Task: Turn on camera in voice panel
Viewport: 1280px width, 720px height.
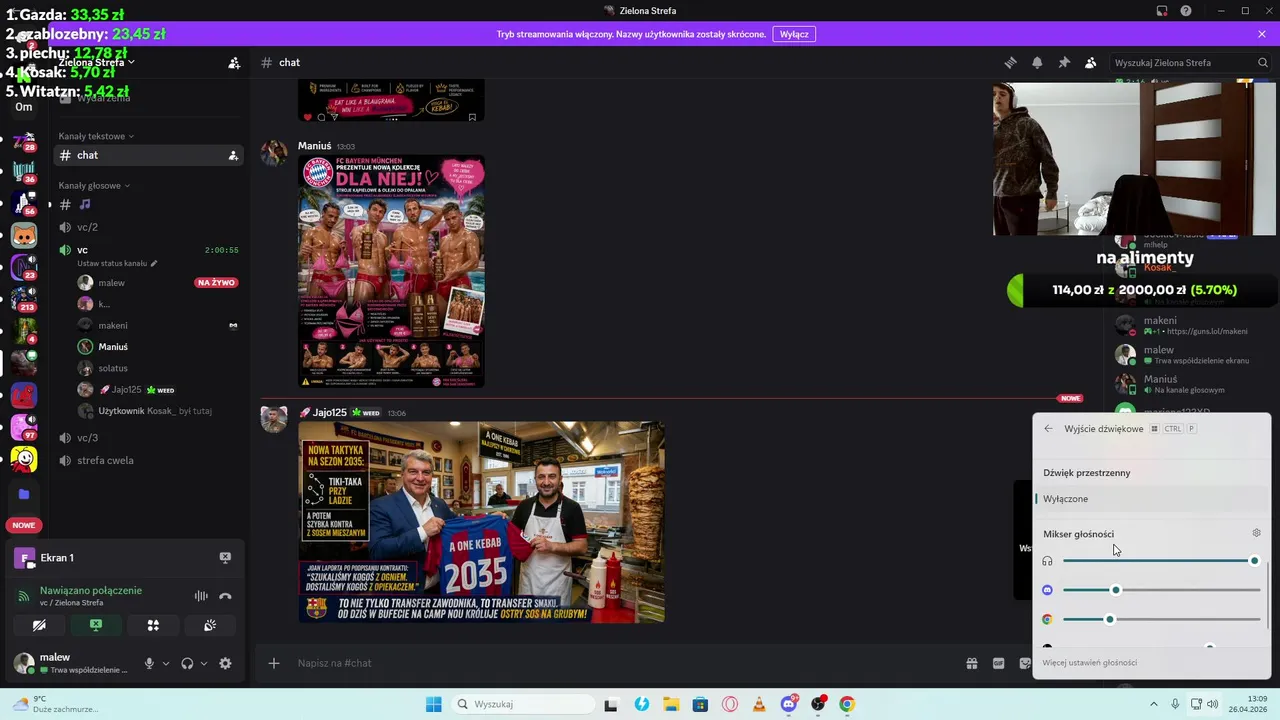Action: [39, 625]
